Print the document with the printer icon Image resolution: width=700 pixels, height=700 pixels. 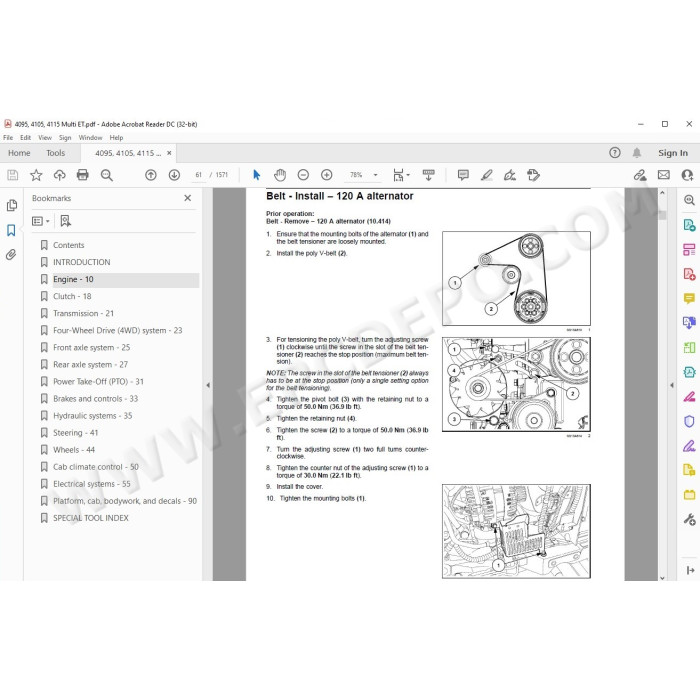(x=83, y=175)
